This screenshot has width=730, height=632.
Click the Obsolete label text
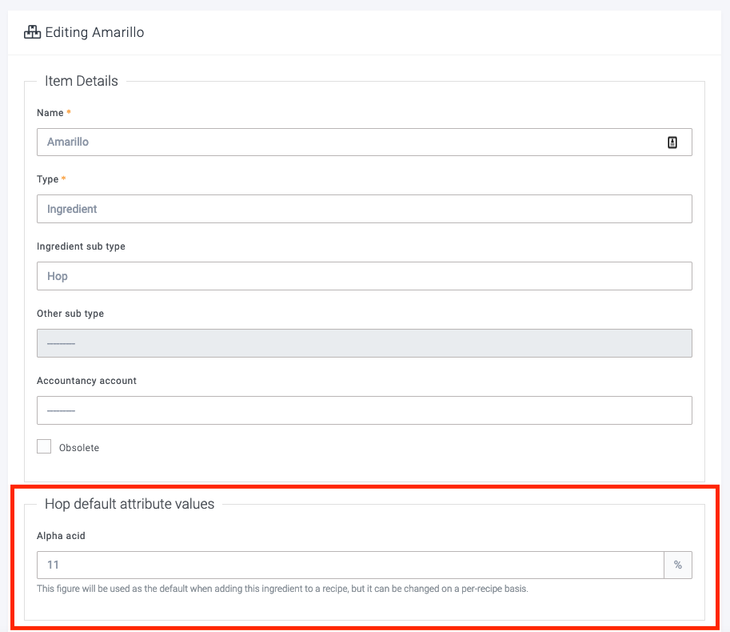tap(79, 448)
